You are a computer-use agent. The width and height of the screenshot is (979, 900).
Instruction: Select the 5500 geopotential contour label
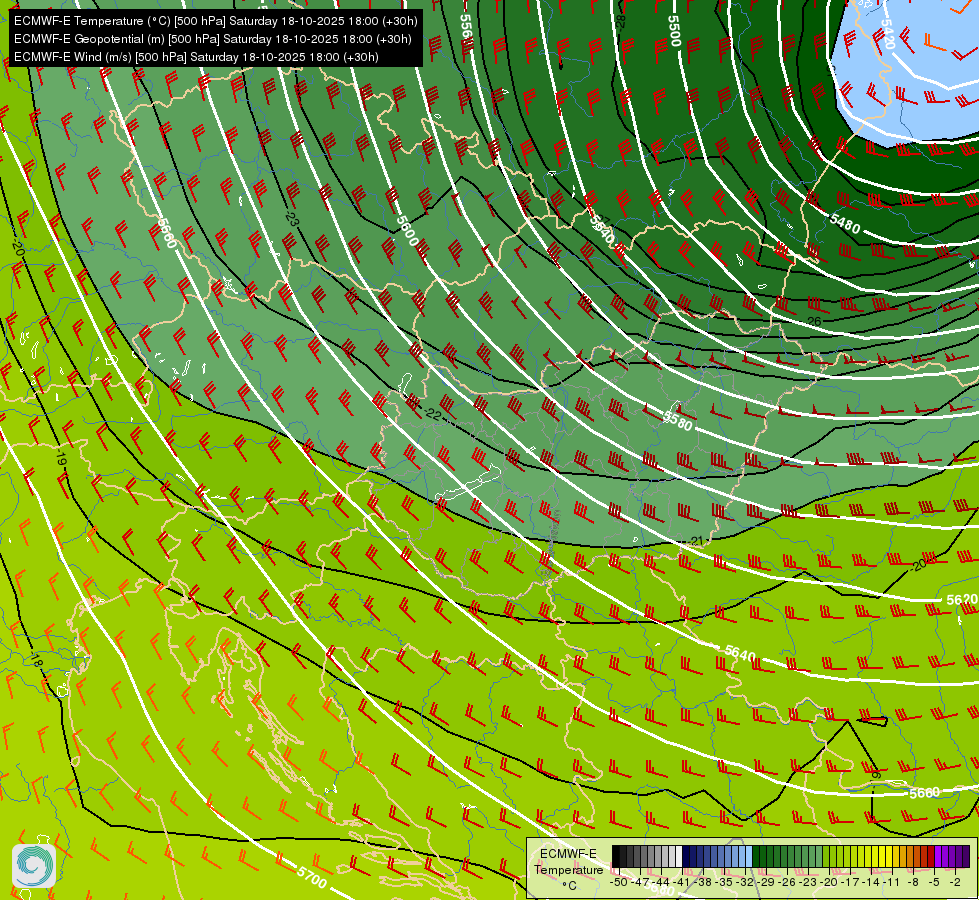(674, 31)
